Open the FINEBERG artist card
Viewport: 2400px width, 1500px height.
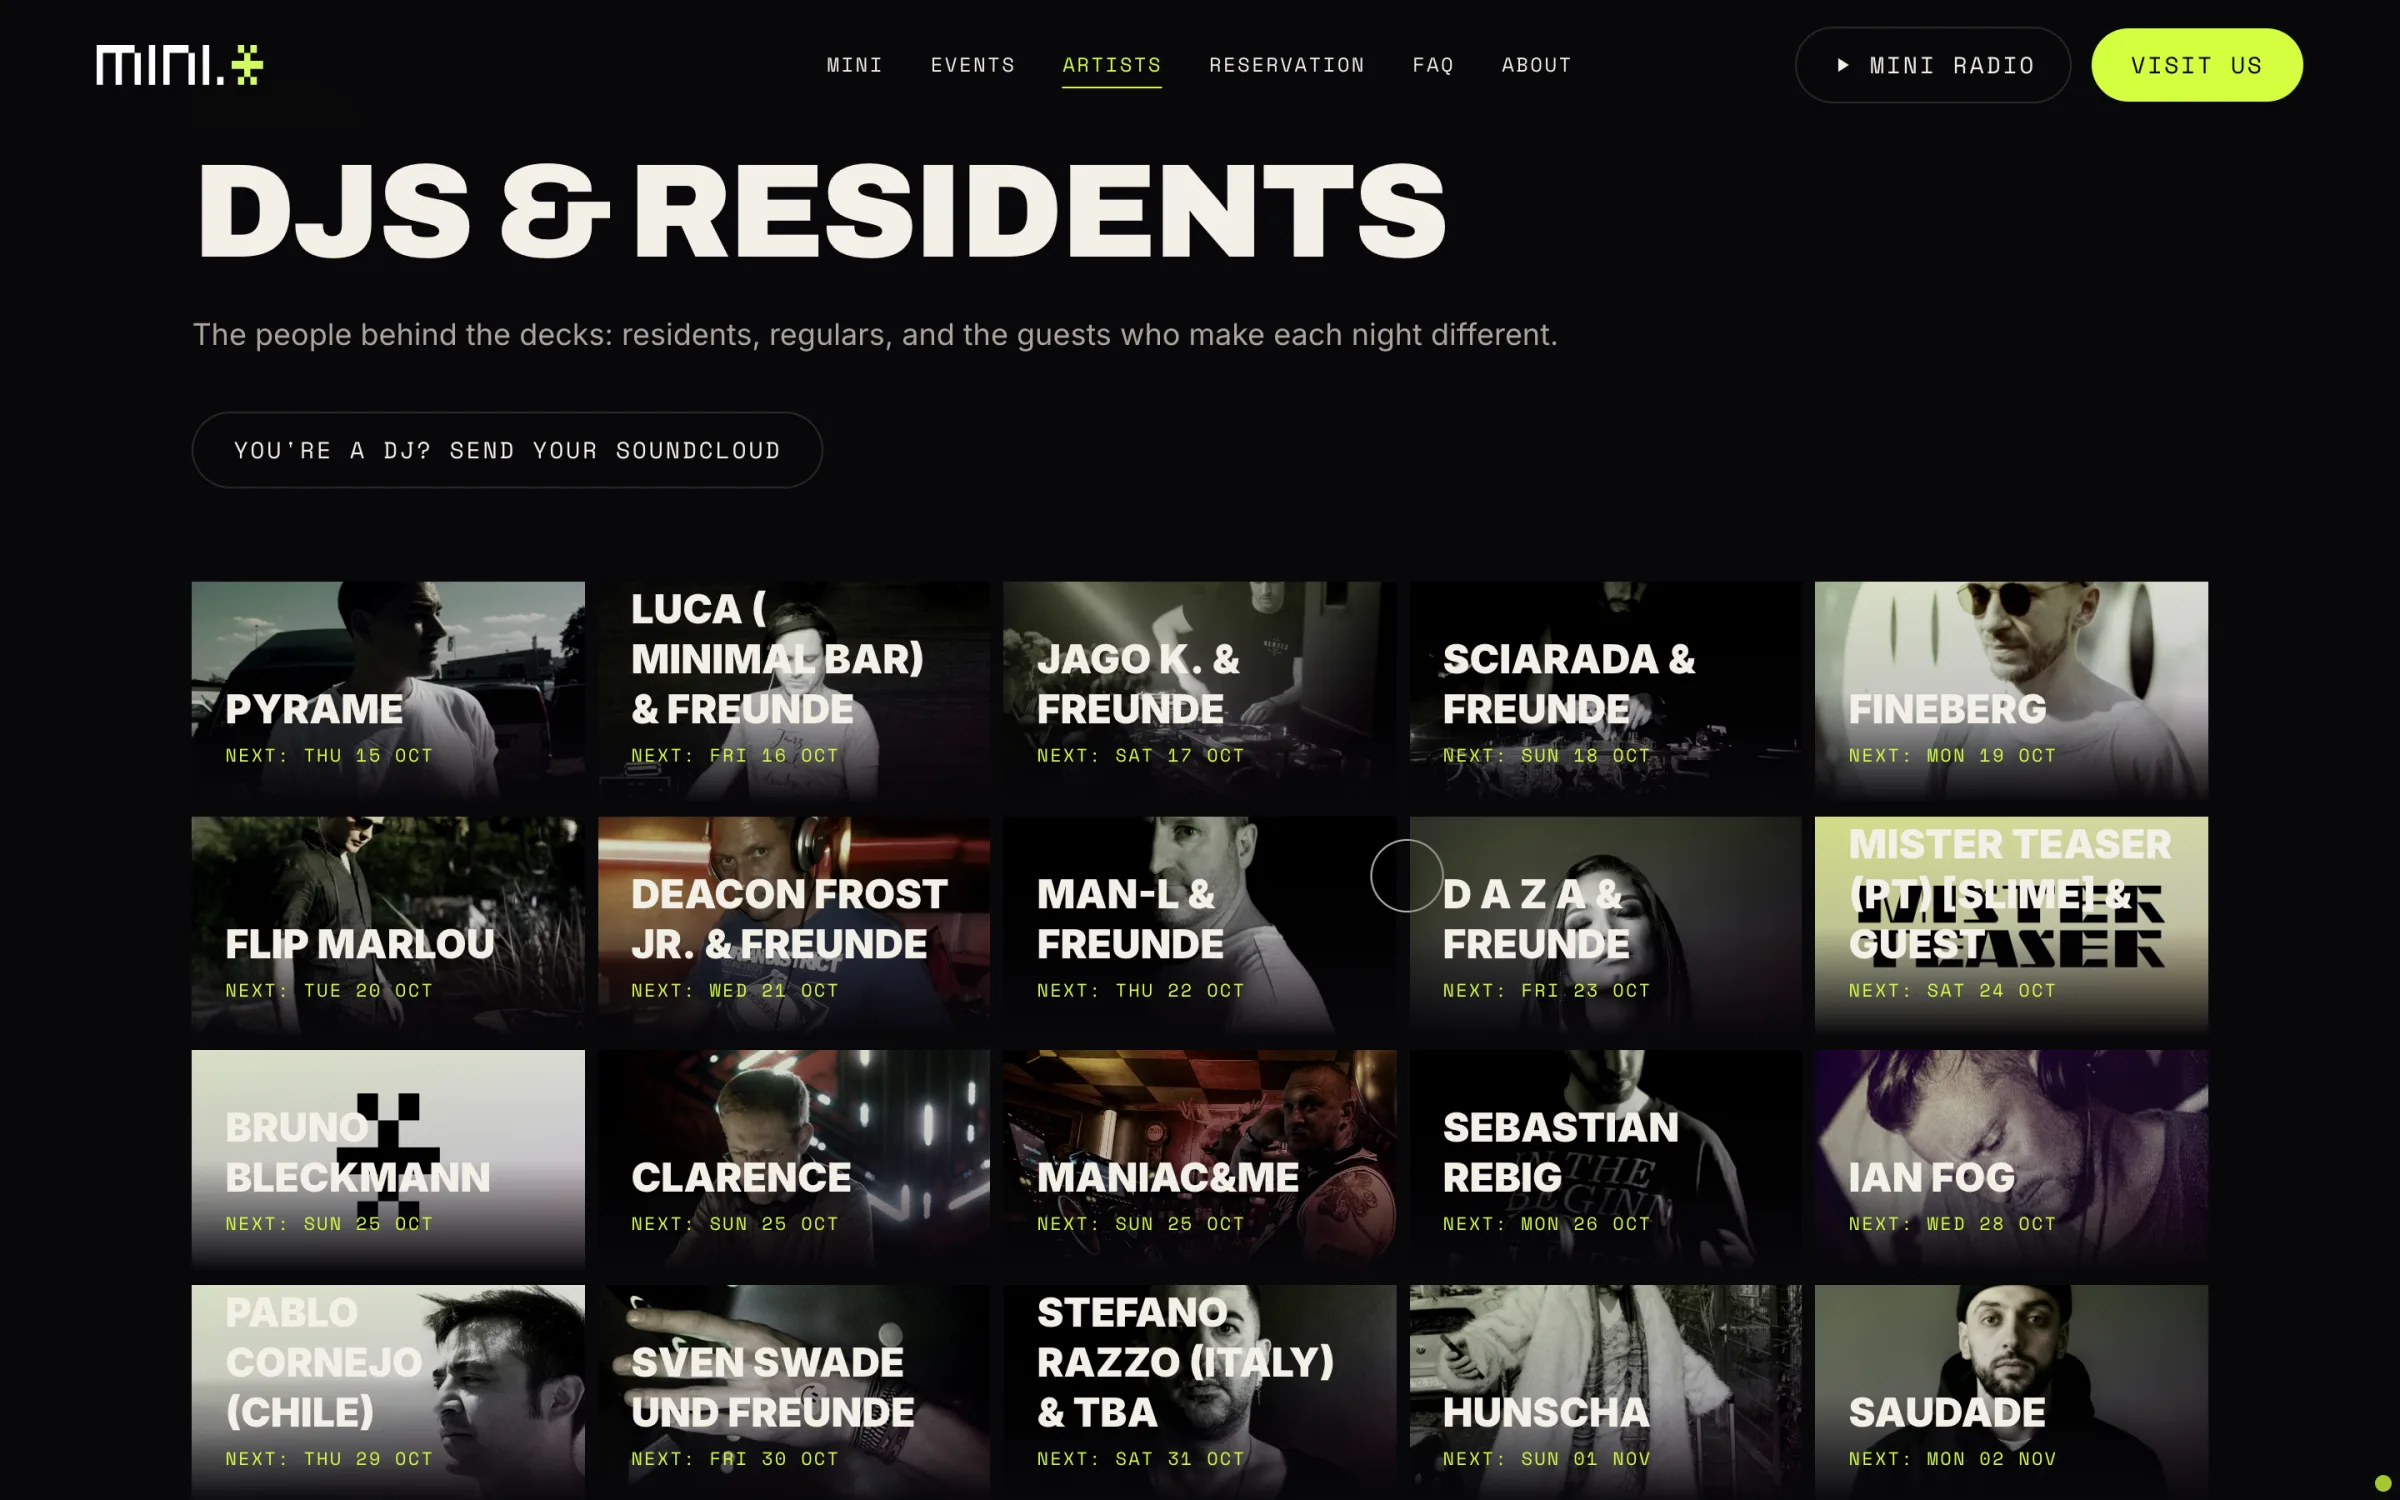pyautogui.click(x=2011, y=690)
